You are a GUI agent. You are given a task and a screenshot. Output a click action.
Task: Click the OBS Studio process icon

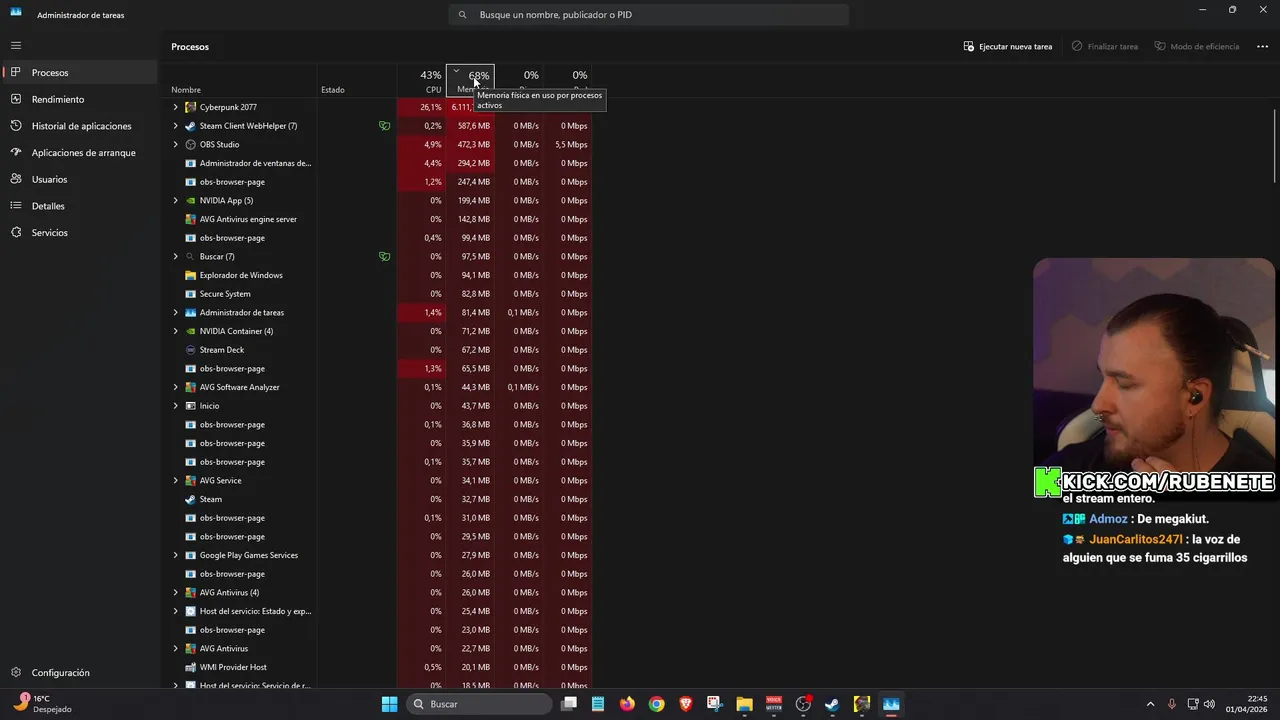point(191,144)
